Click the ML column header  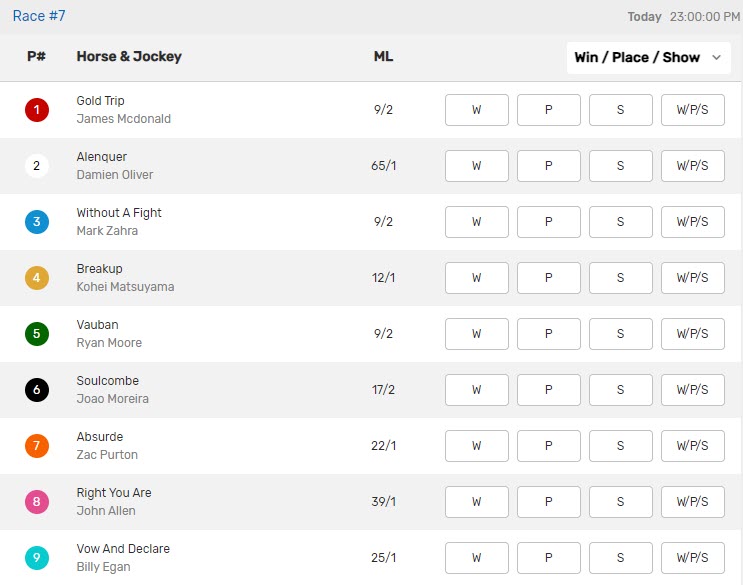click(383, 57)
